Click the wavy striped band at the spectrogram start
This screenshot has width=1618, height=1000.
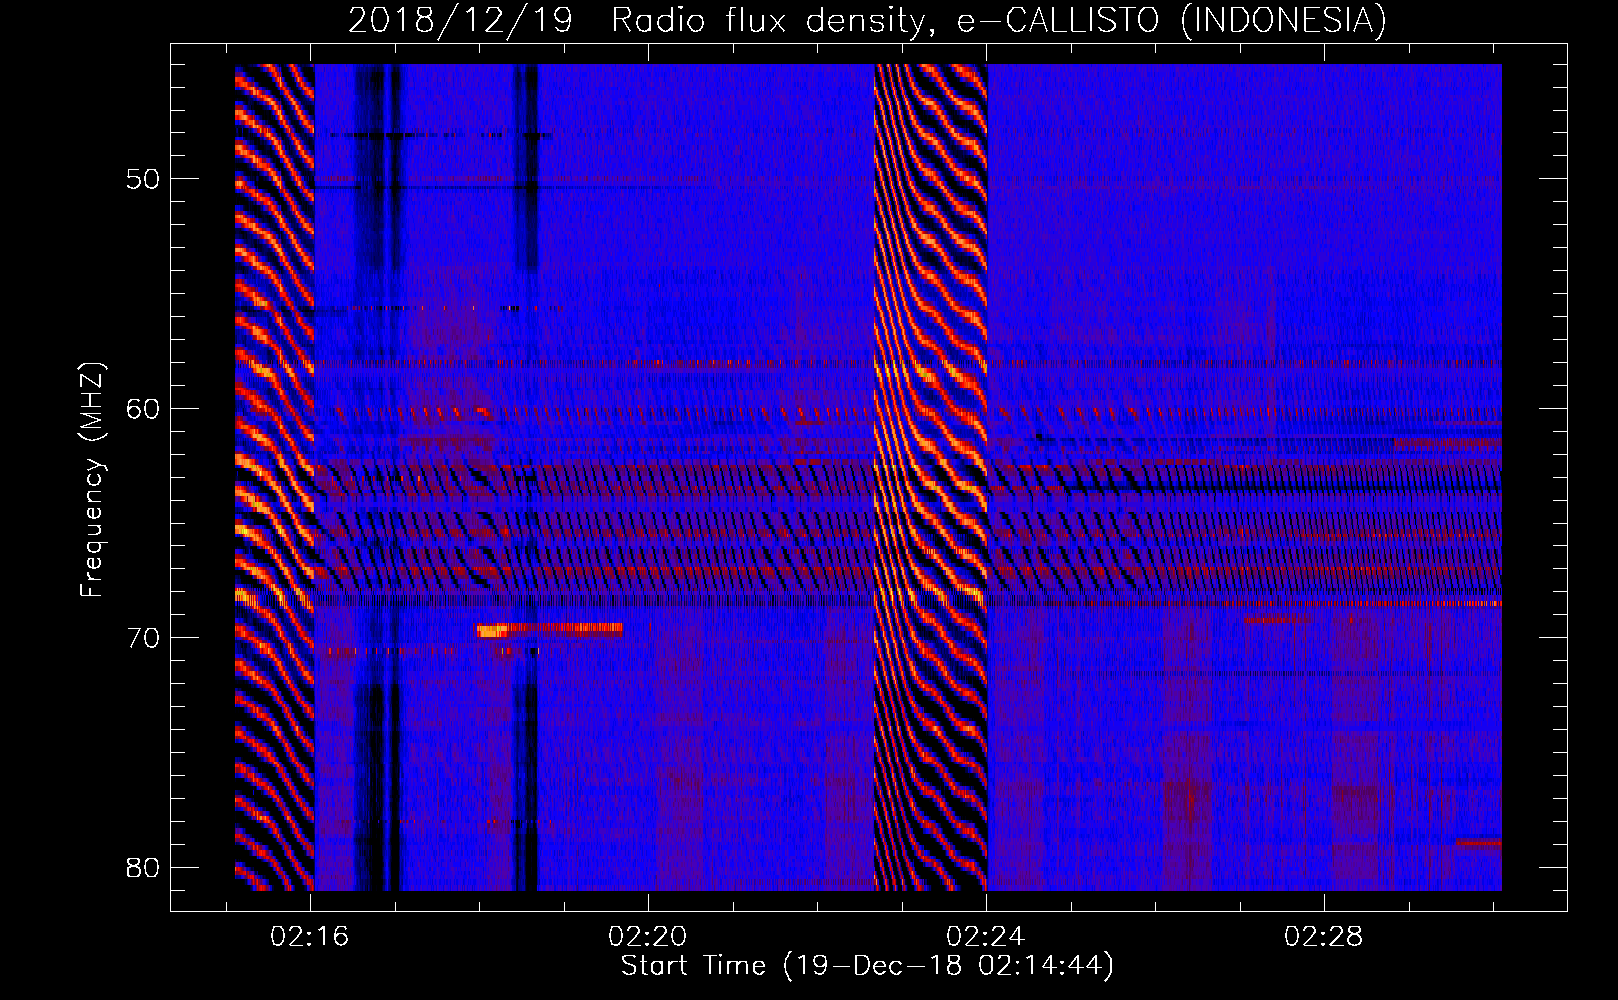click(x=275, y=478)
